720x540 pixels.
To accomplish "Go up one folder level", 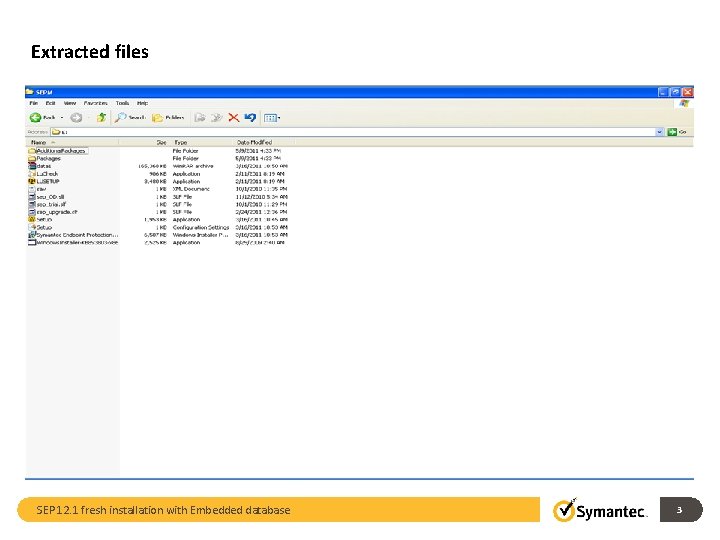I will click(x=101, y=118).
